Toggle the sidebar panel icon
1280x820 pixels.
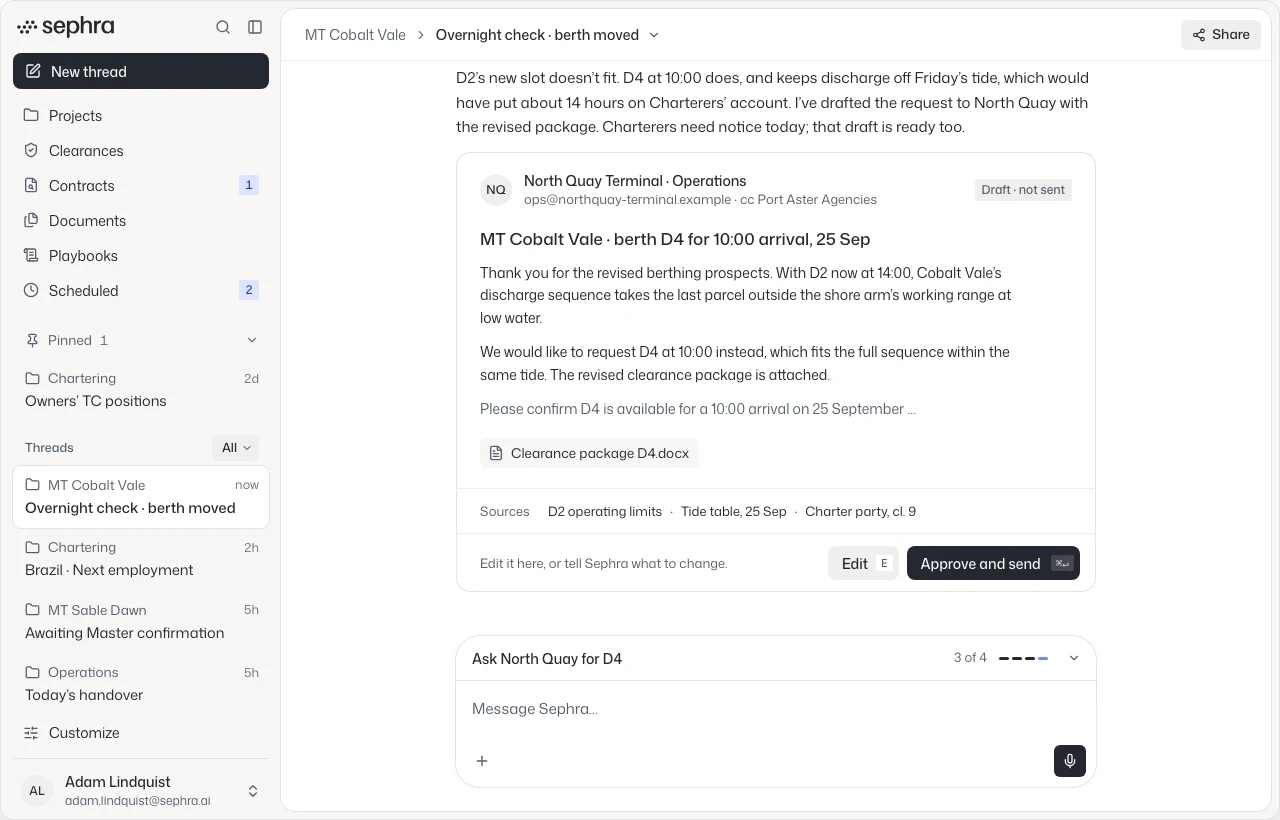[x=255, y=27]
